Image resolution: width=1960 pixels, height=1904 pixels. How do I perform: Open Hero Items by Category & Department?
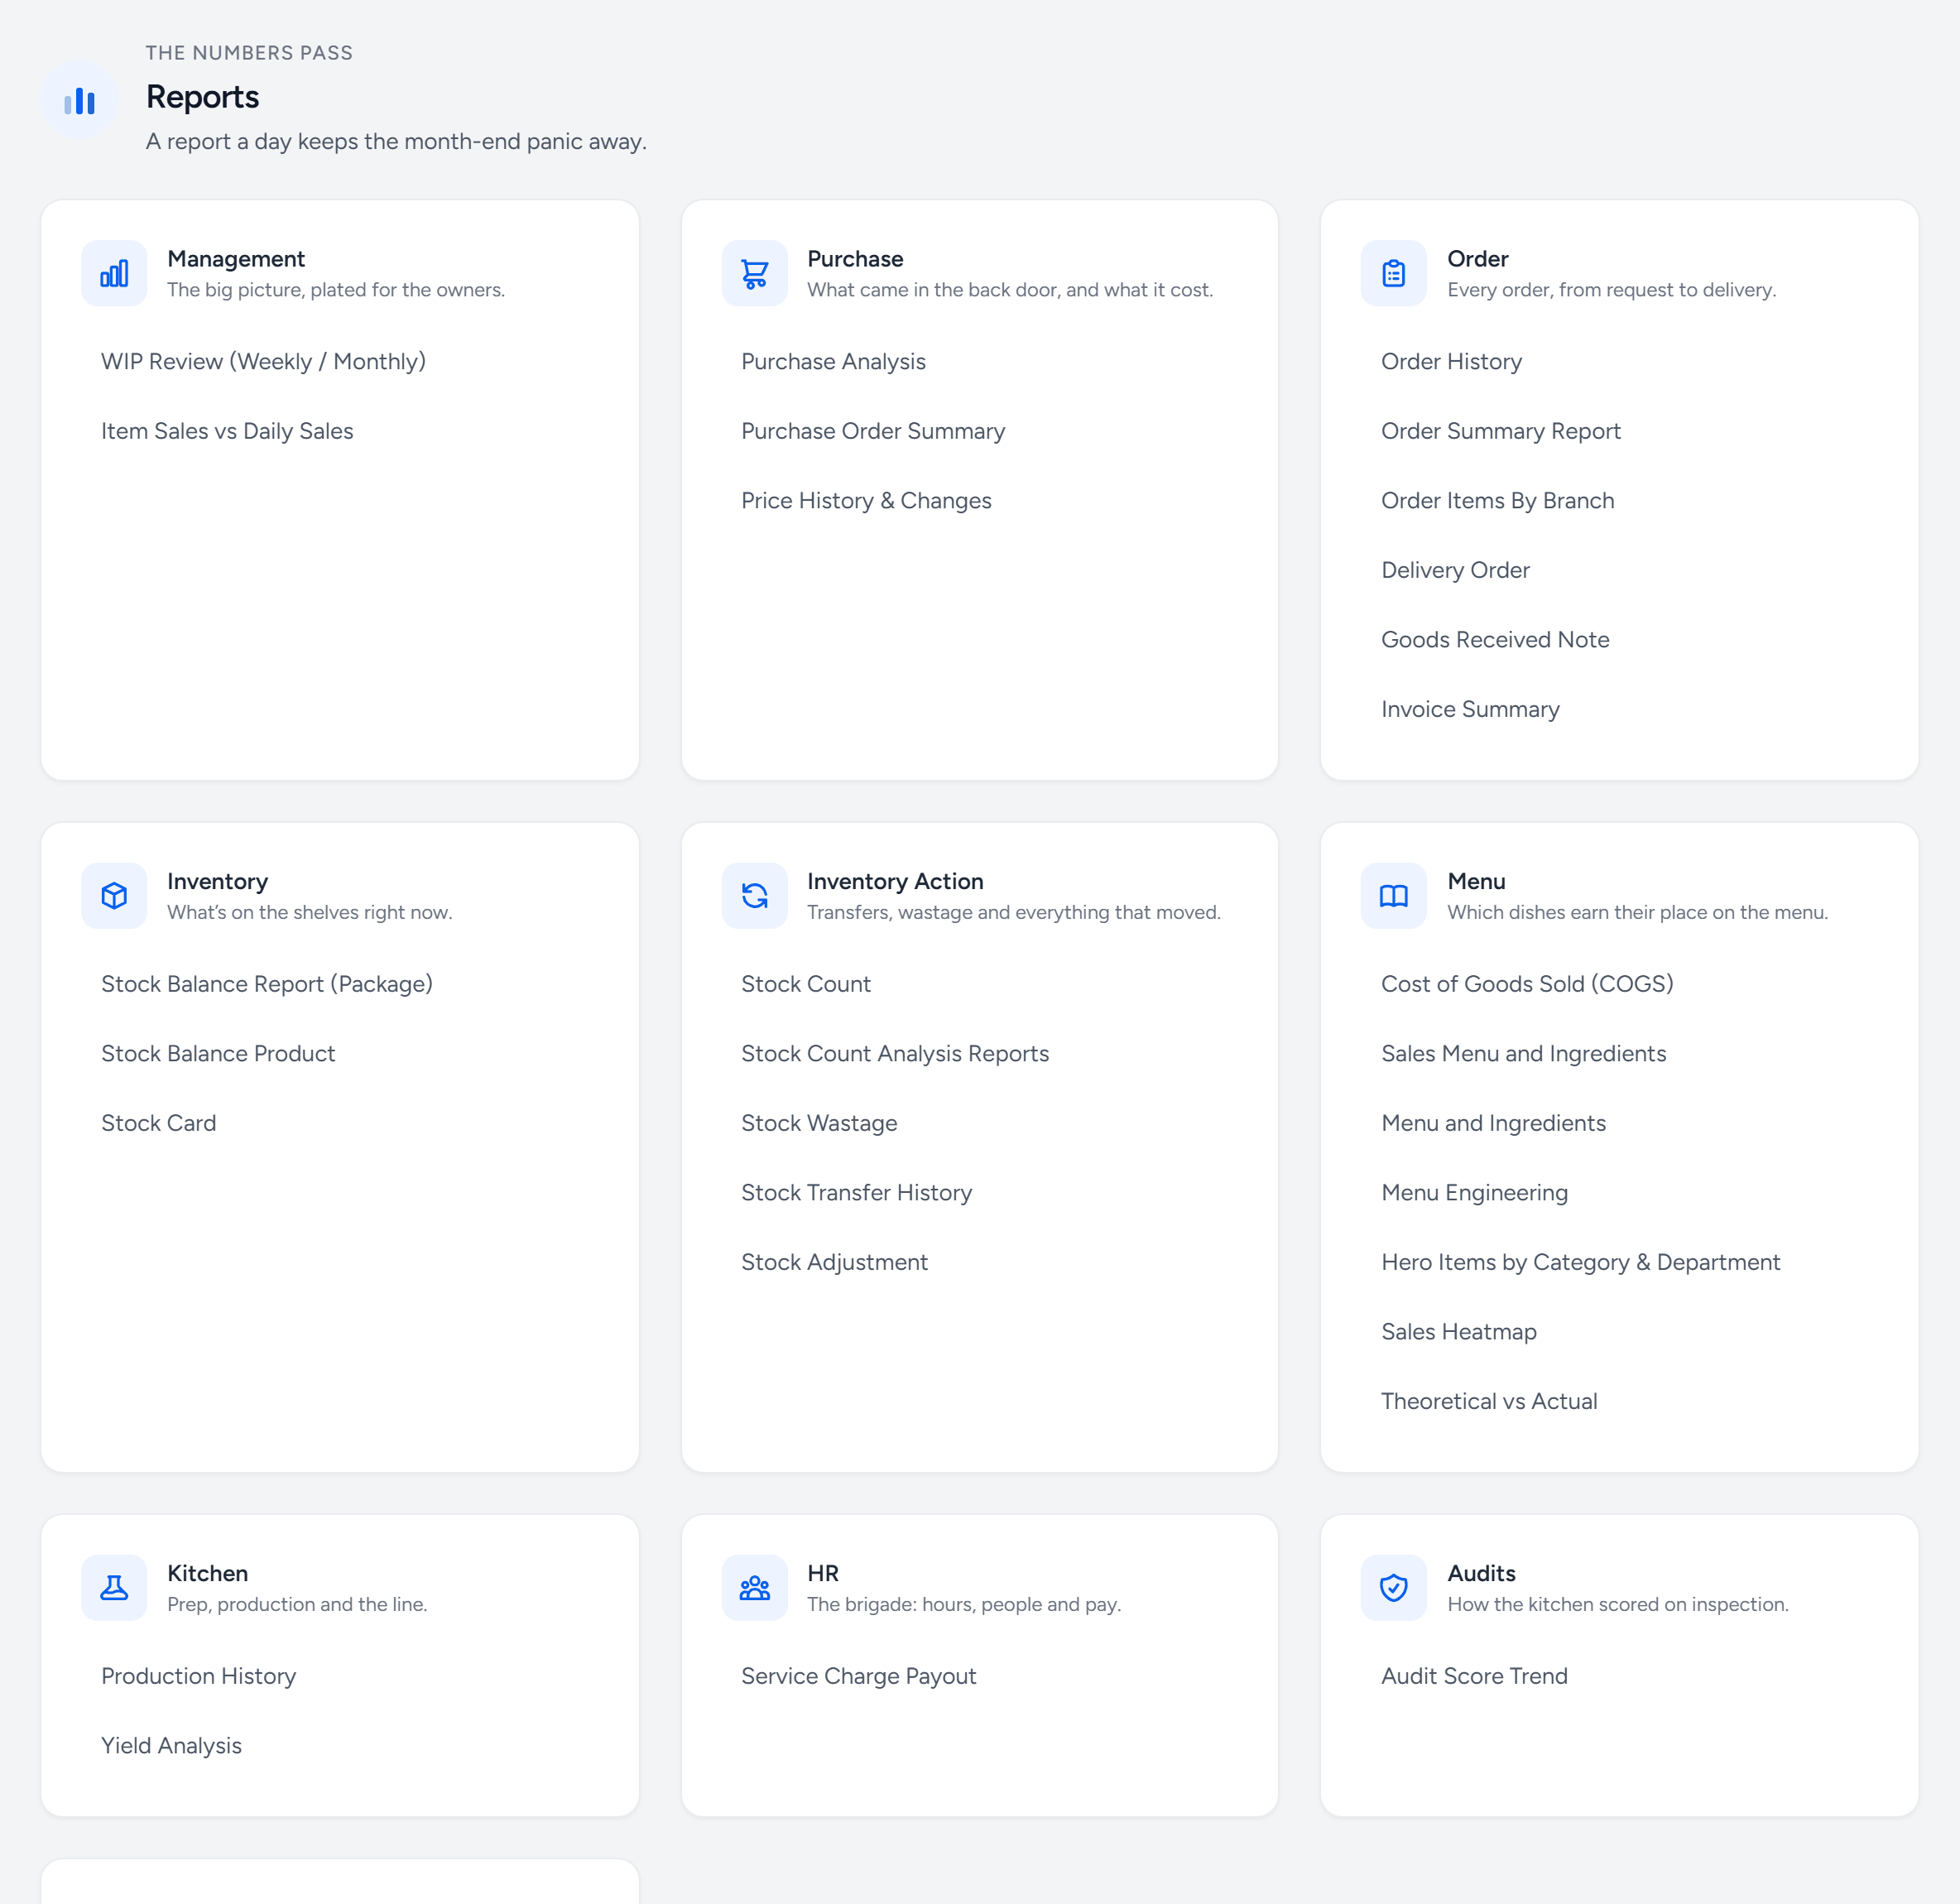click(1580, 1262)
